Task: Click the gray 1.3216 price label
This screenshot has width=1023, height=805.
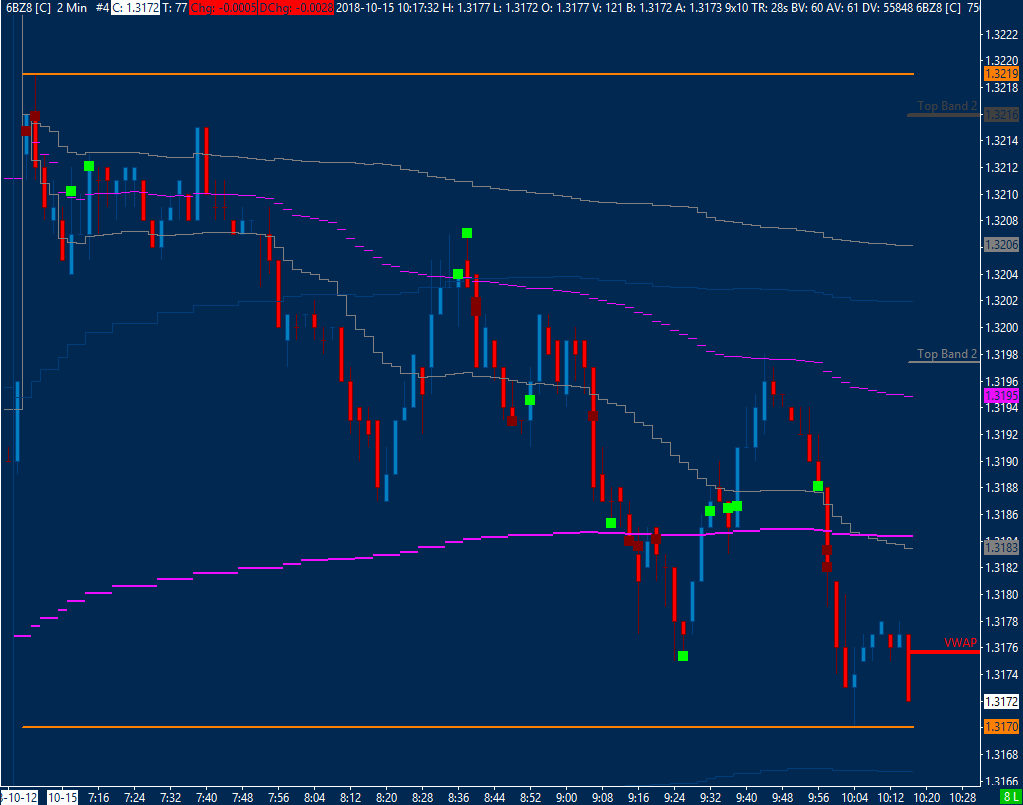Action: pos(1001,115)
